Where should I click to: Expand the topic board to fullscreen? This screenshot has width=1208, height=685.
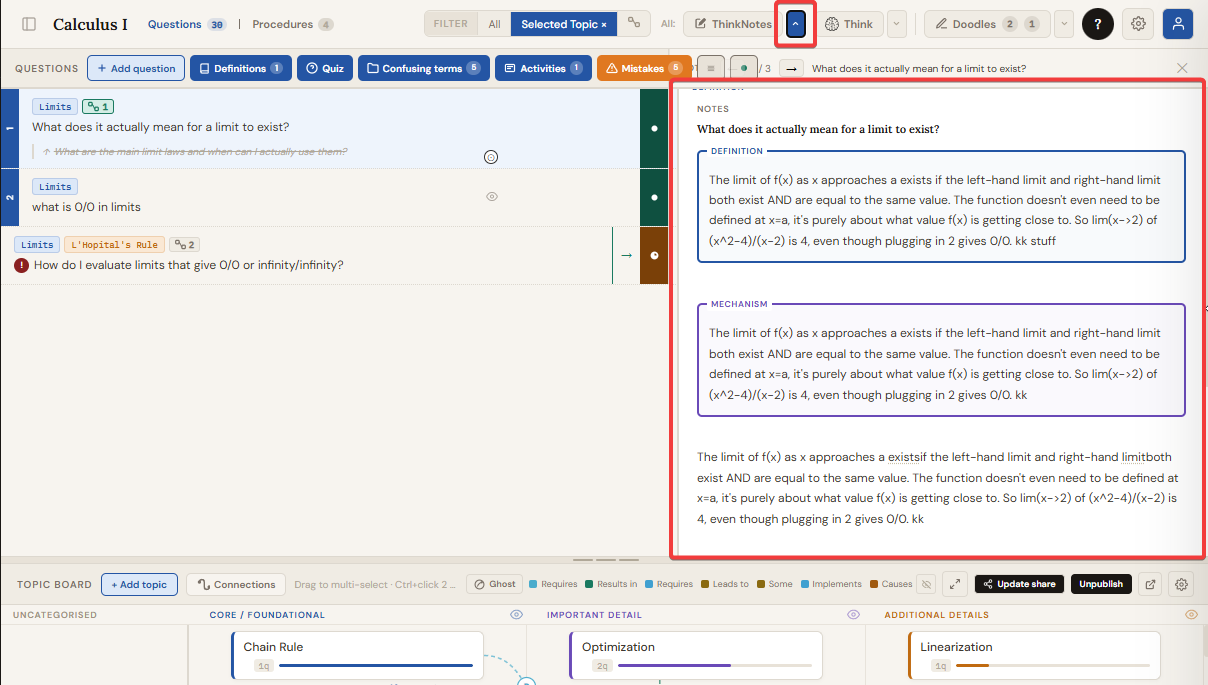click(955, 584)
